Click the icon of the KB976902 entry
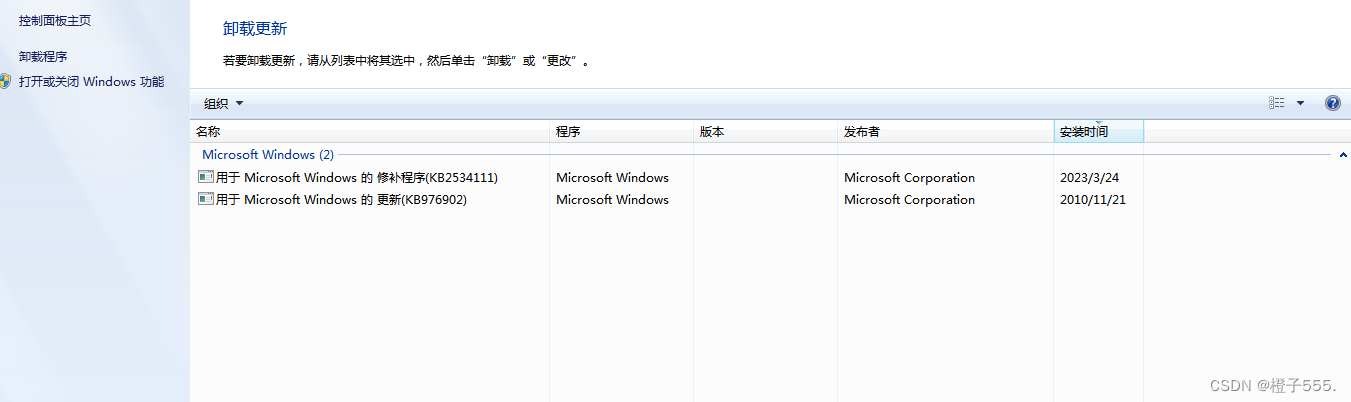1351x402 pixels. pos(206,200)
